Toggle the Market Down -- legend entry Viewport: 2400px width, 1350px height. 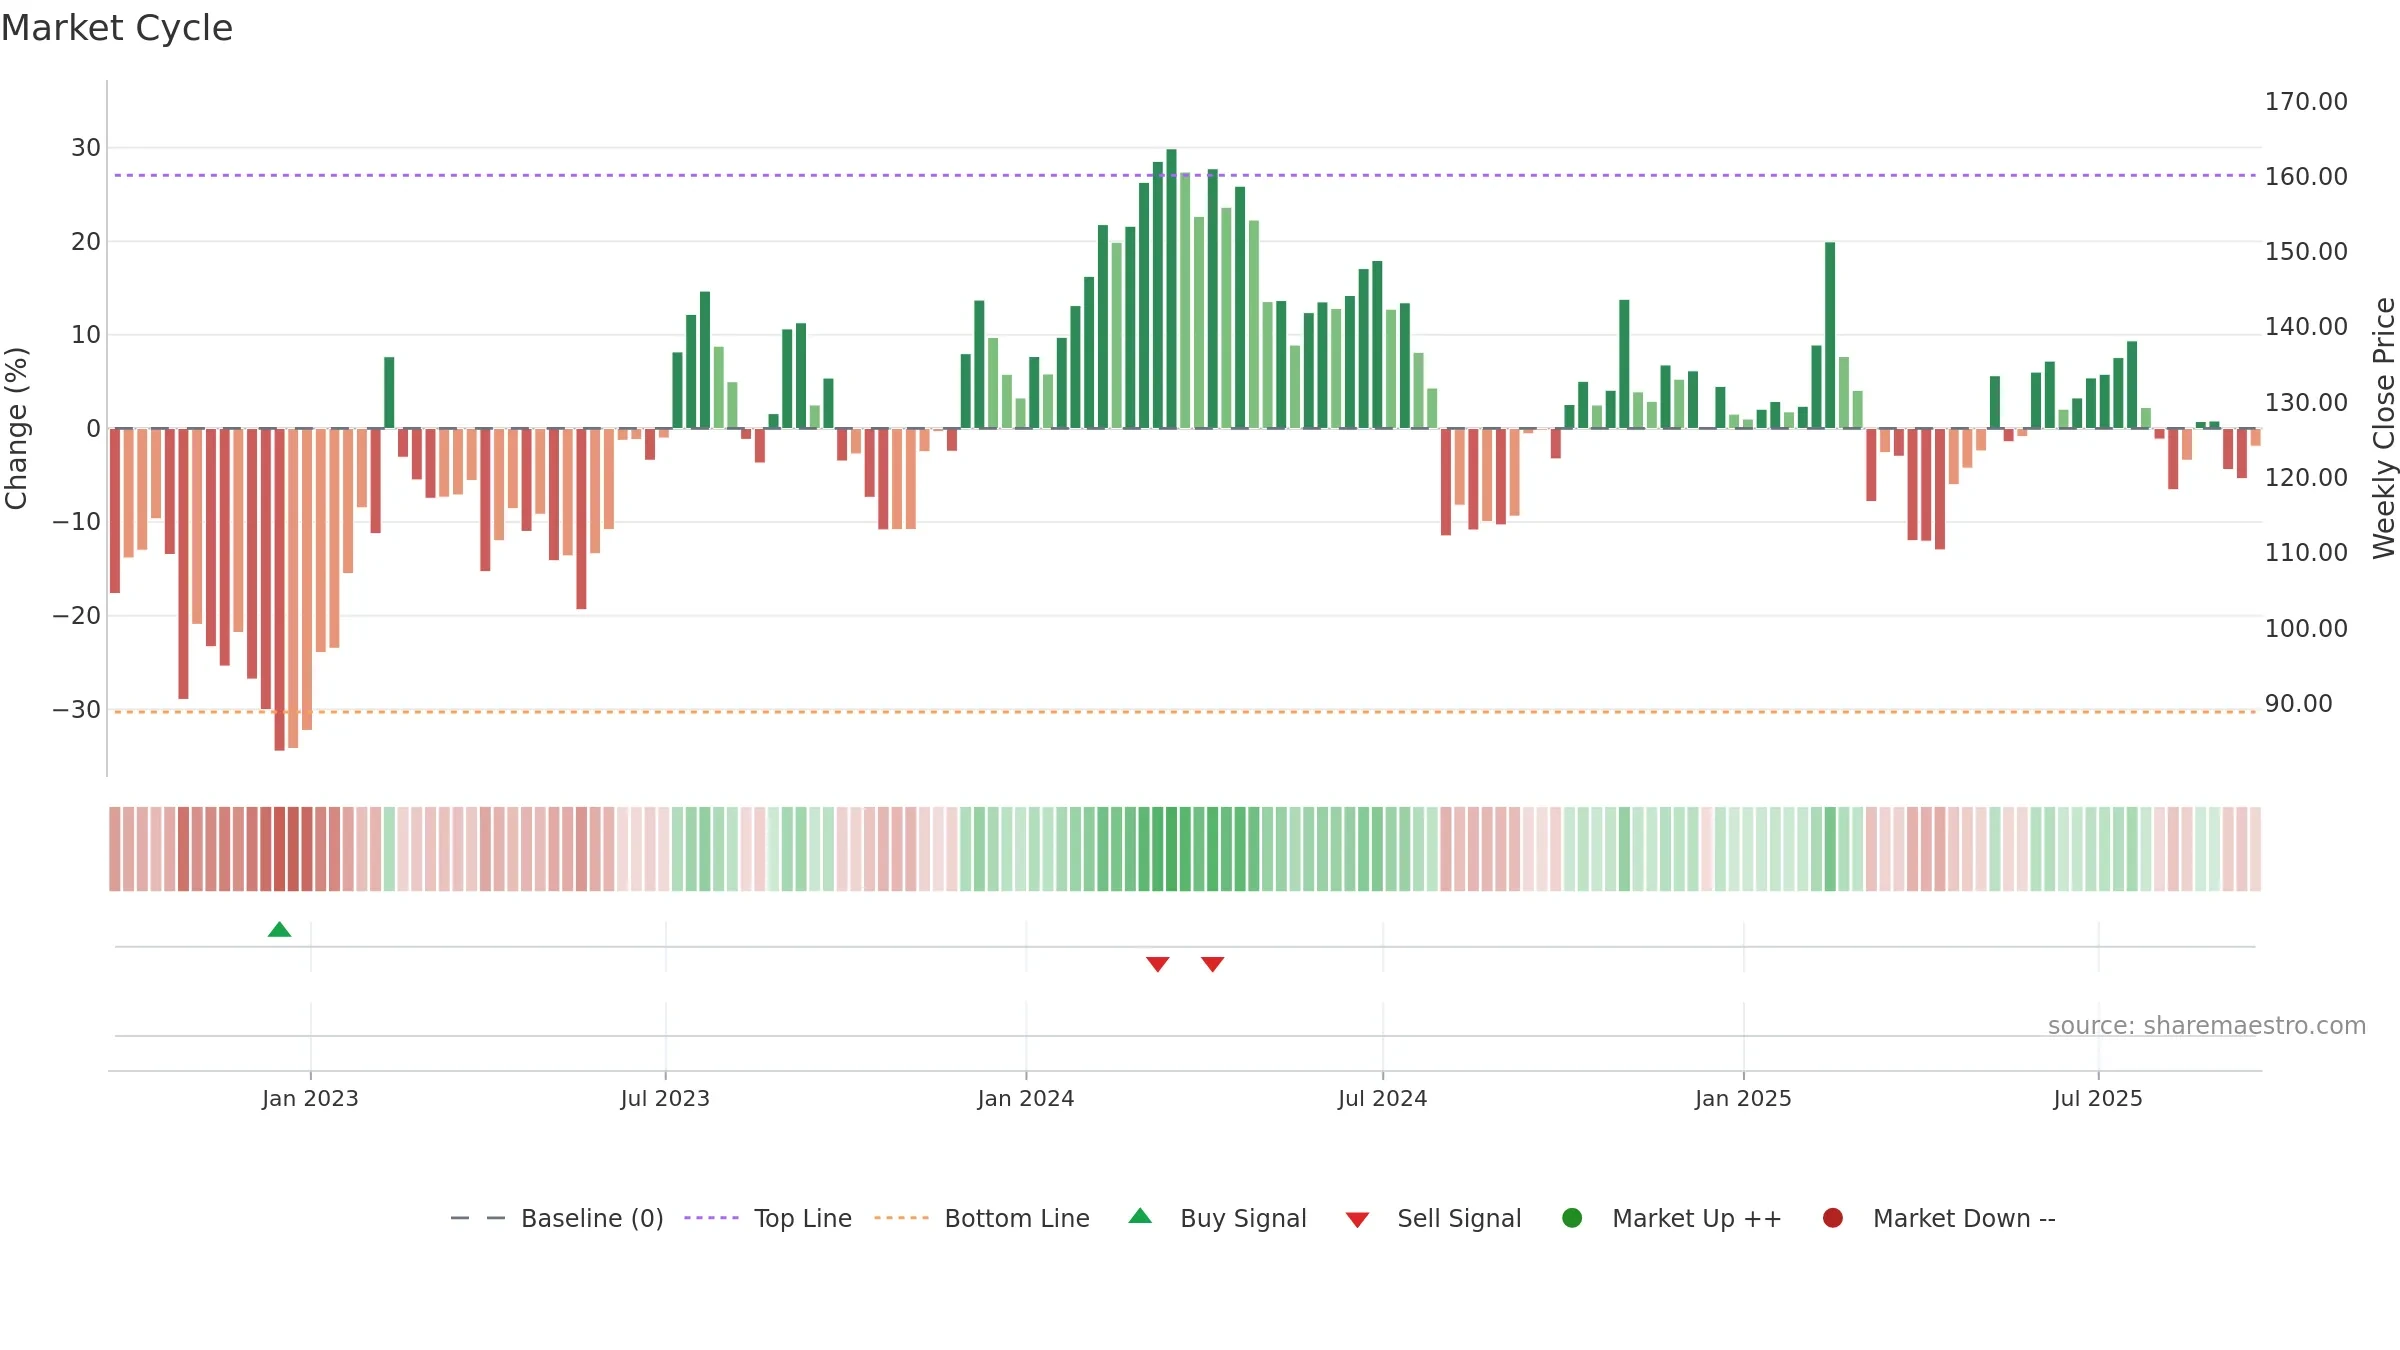1939,1218
